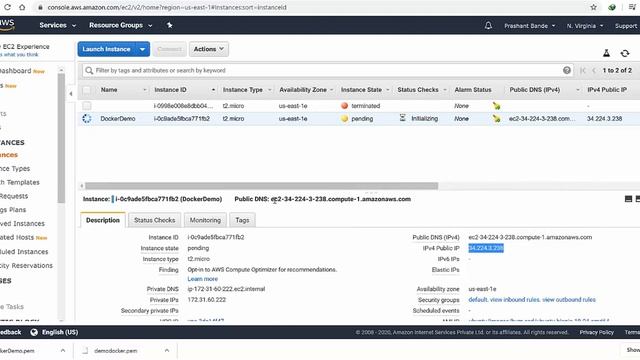The height and width of the screenshot is (360, 640).
Task: Toggle the DockerDemo row selection box
Action: (87, 119)
